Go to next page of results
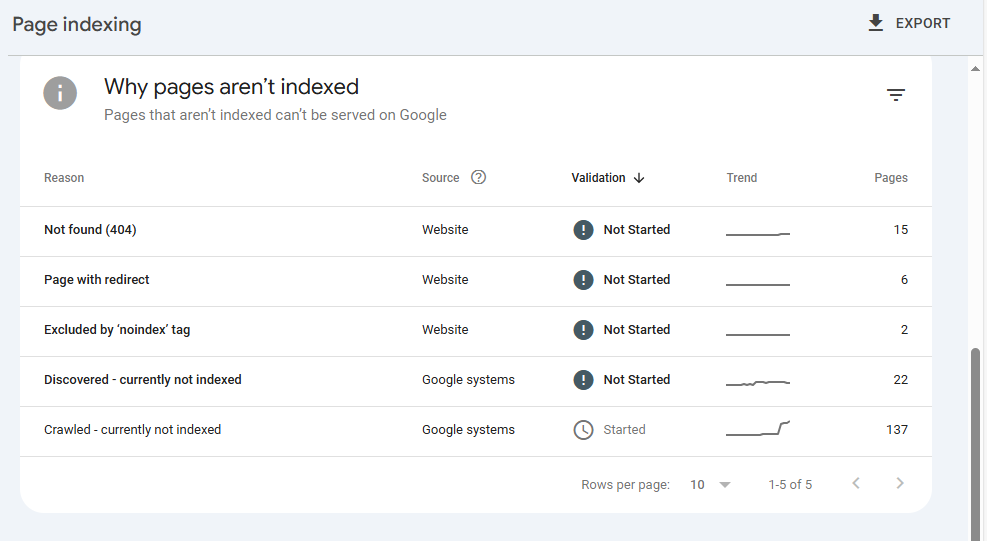Screen dimensions: 987x541 click(x=900, y=484)
